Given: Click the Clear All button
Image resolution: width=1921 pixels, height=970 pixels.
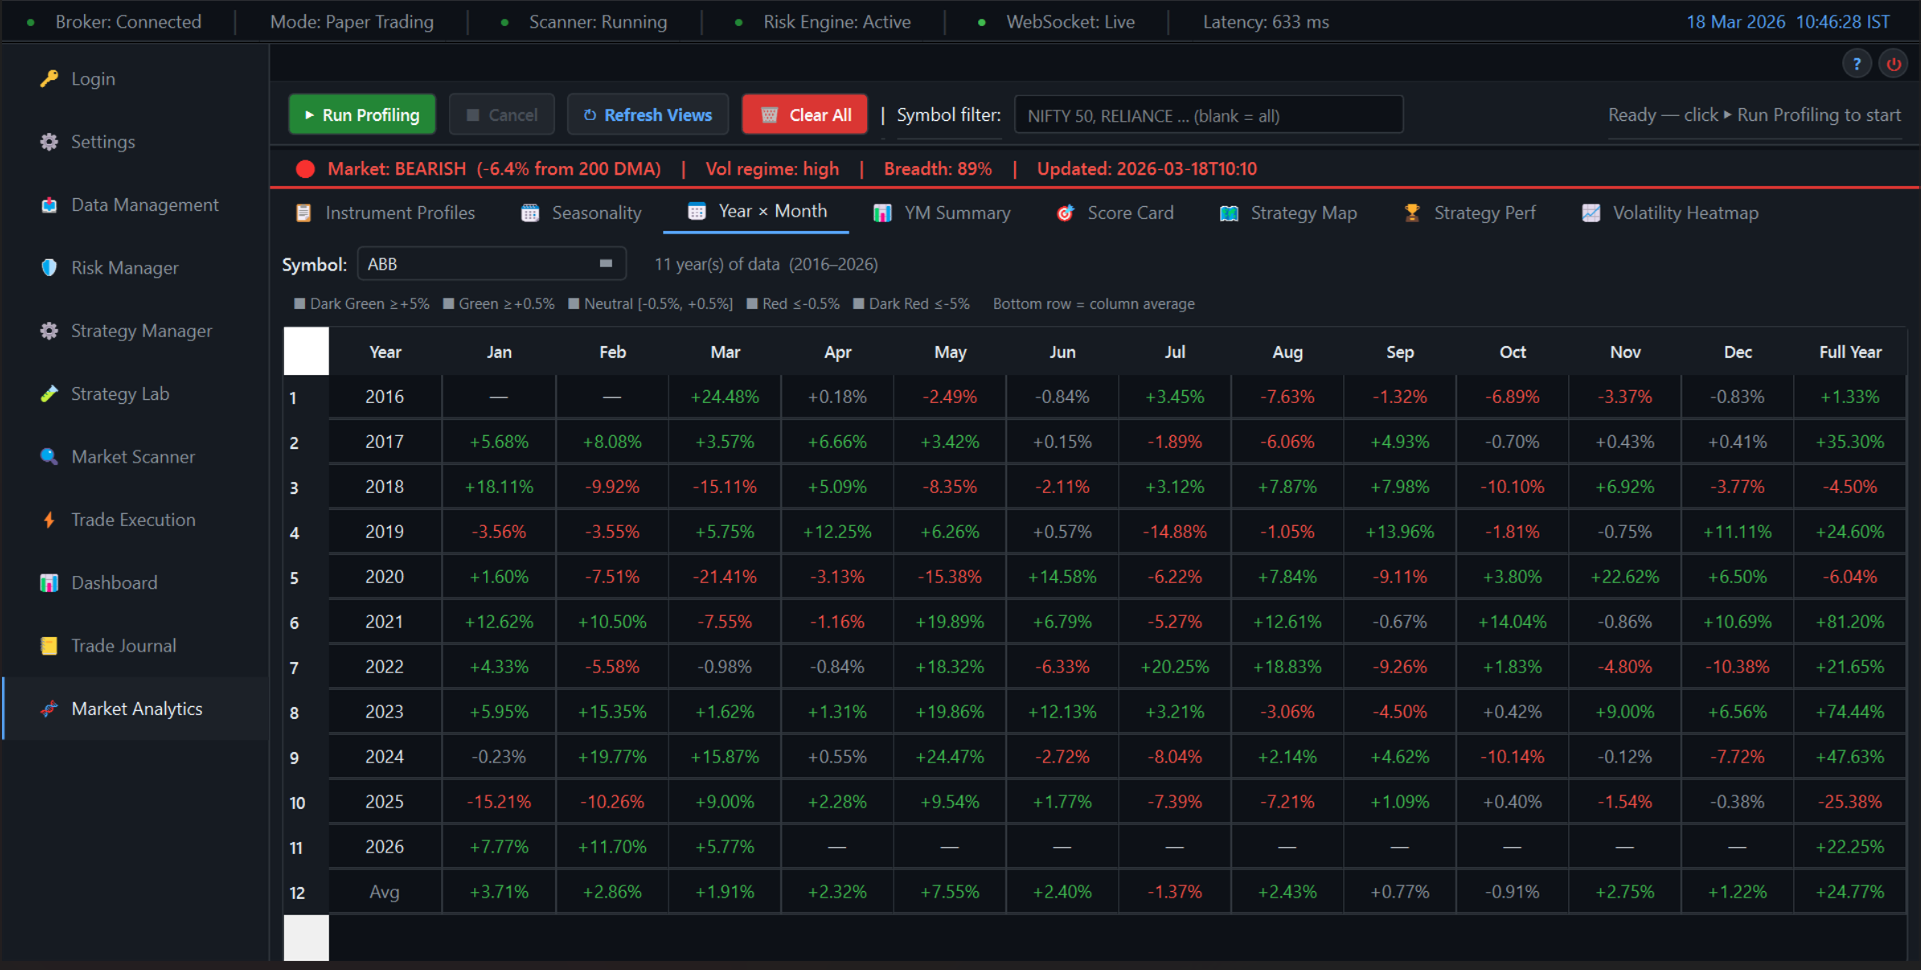Looking at the screenshot, I should point(804,114).
